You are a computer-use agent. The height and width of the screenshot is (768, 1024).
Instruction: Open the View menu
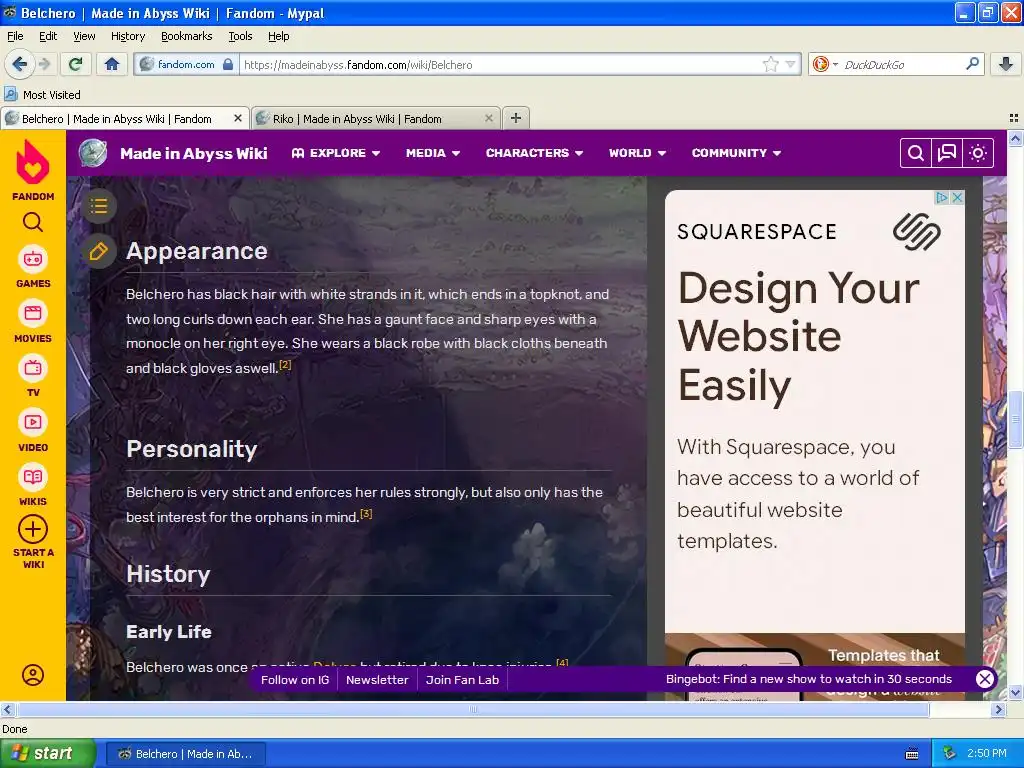[84, 36]
